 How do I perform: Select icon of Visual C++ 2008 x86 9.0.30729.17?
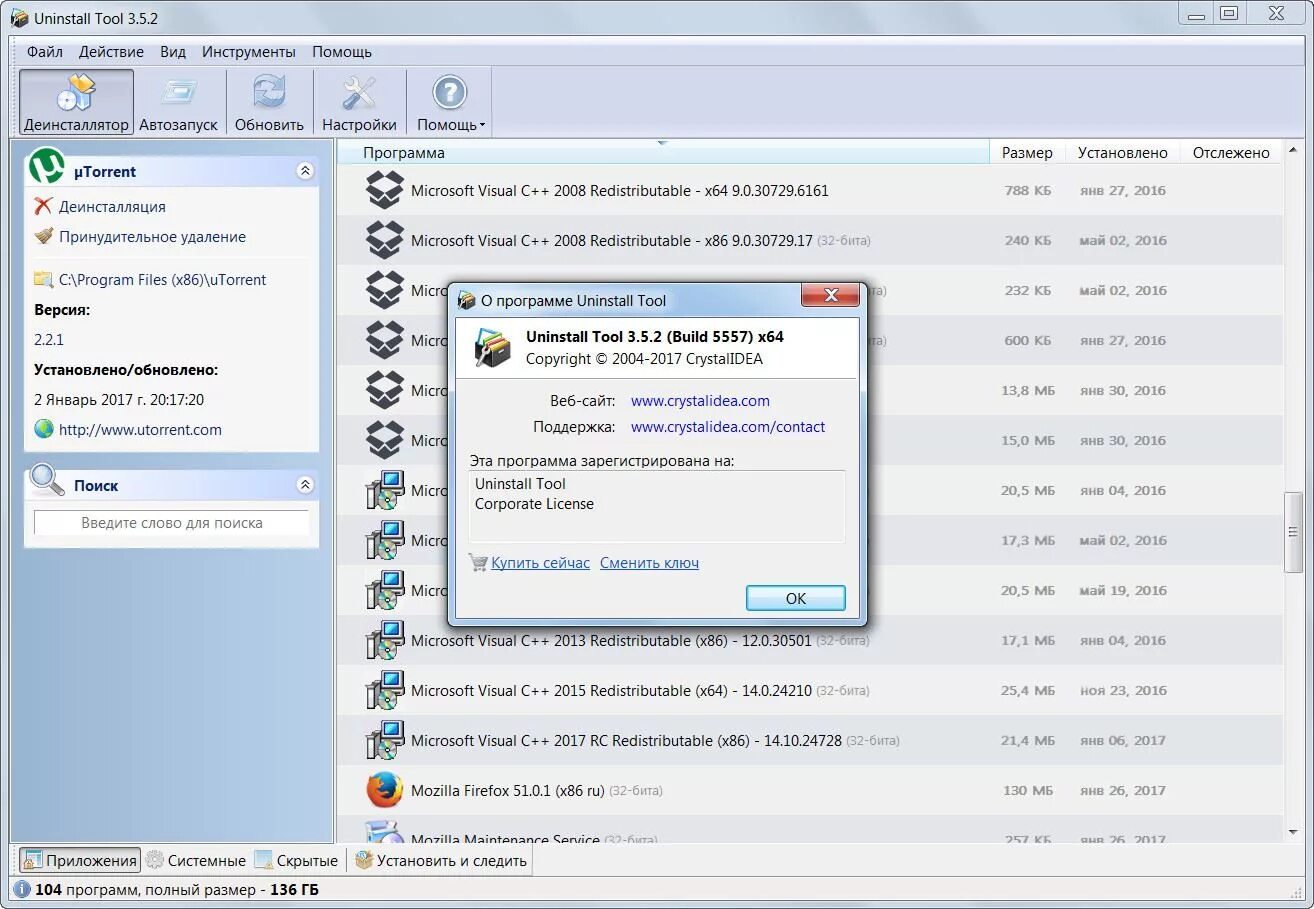(x=384, y=240)
